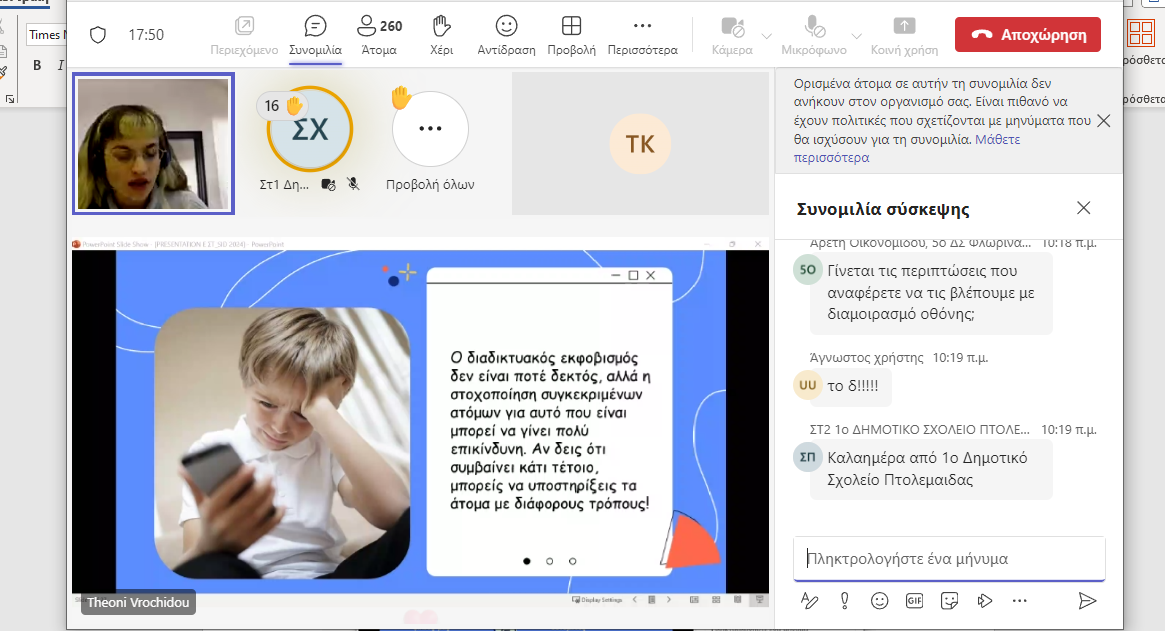
Task: Select message 'το δ!!!!!'
Action: [852, 386]
